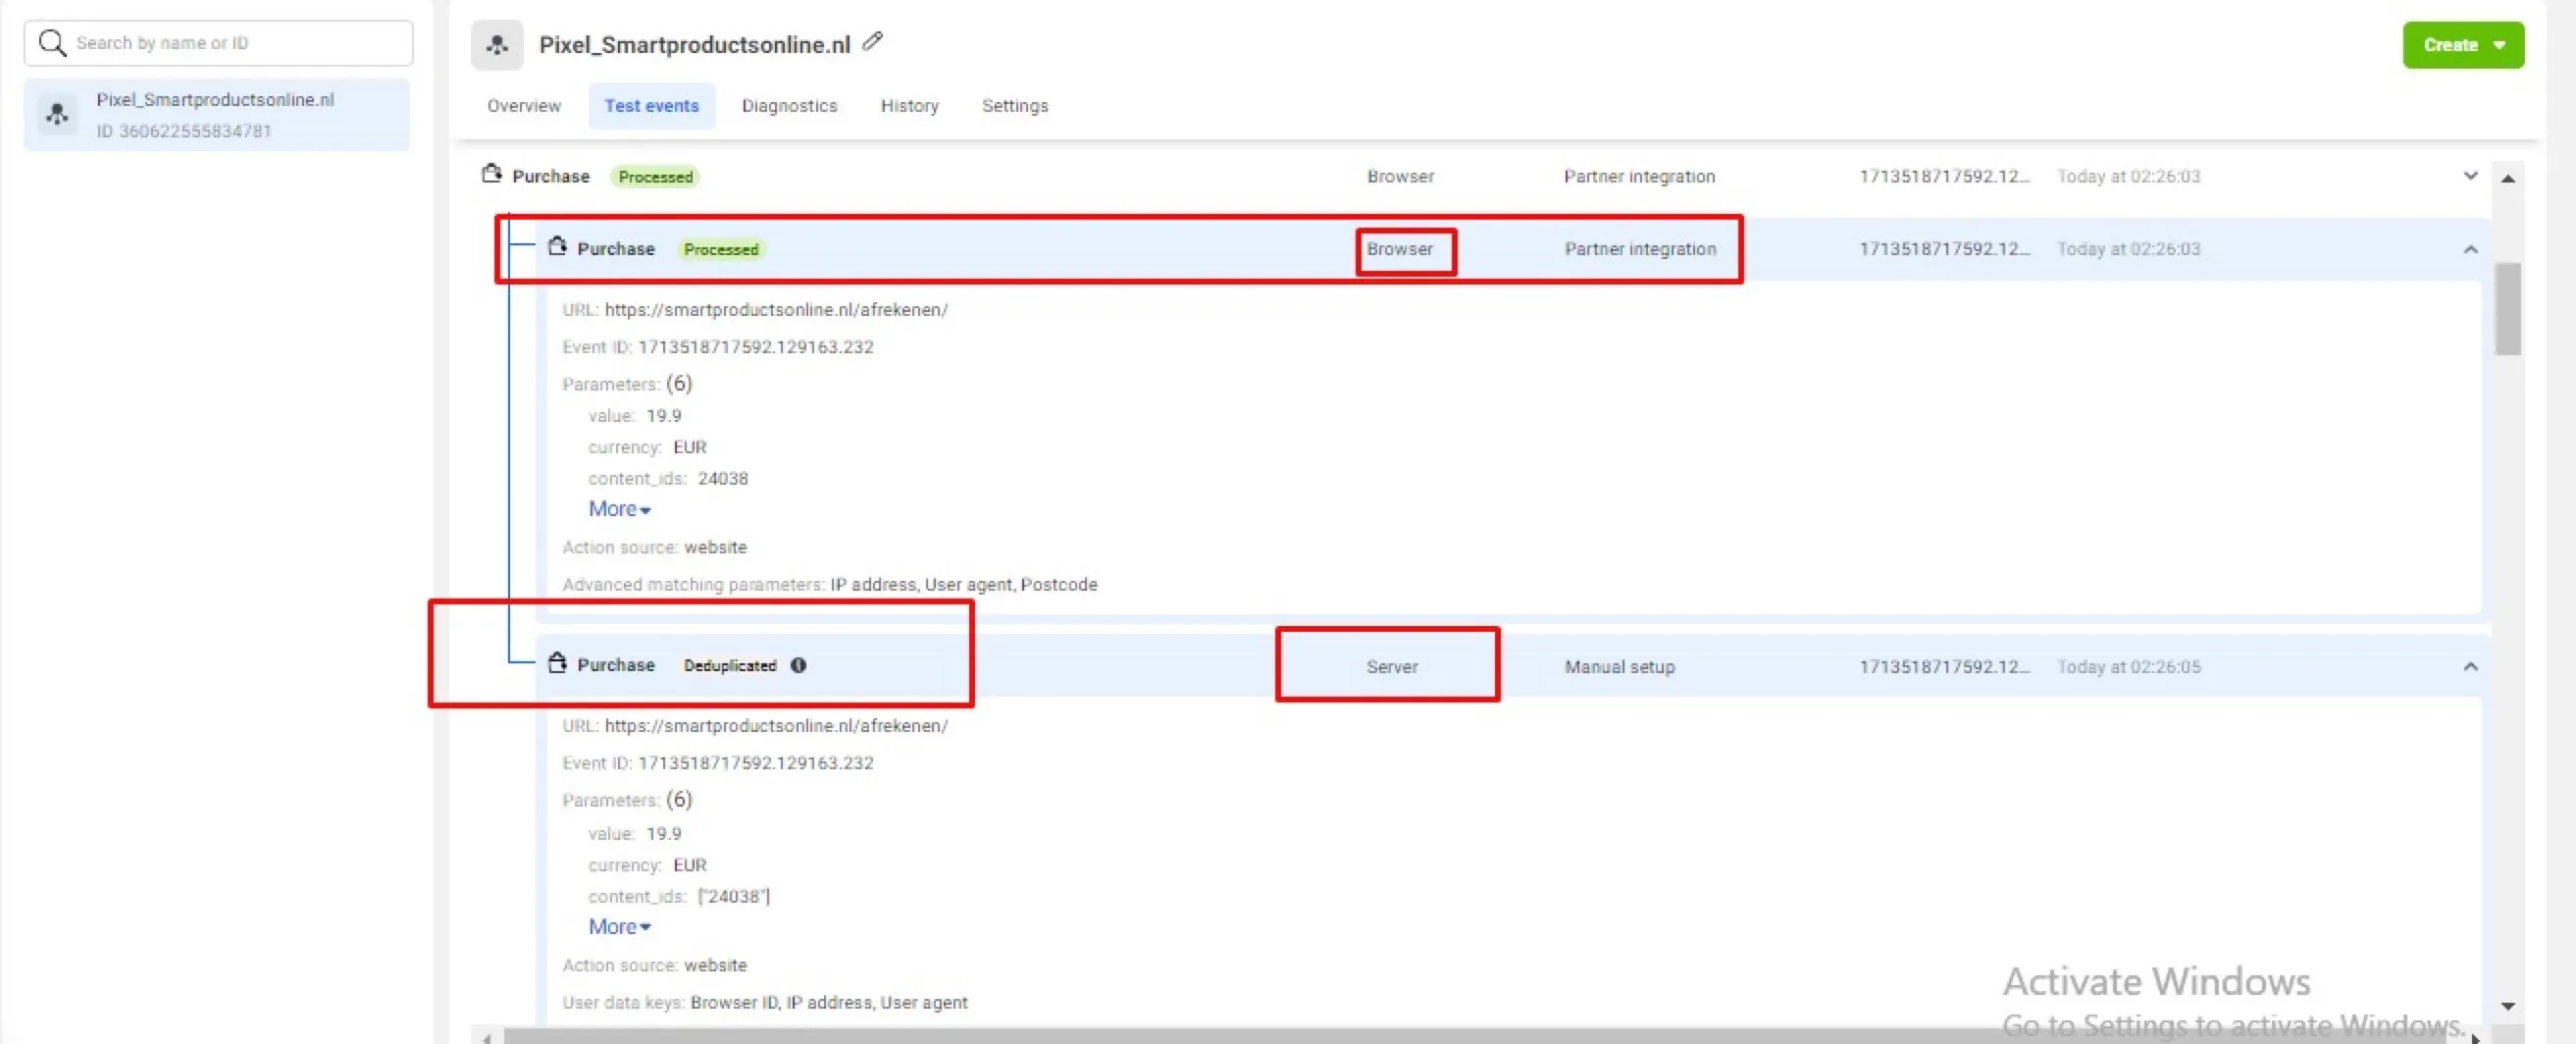Click the Browser event's Event ID value
2576x1044 pixels.
(x=756, y=347)
